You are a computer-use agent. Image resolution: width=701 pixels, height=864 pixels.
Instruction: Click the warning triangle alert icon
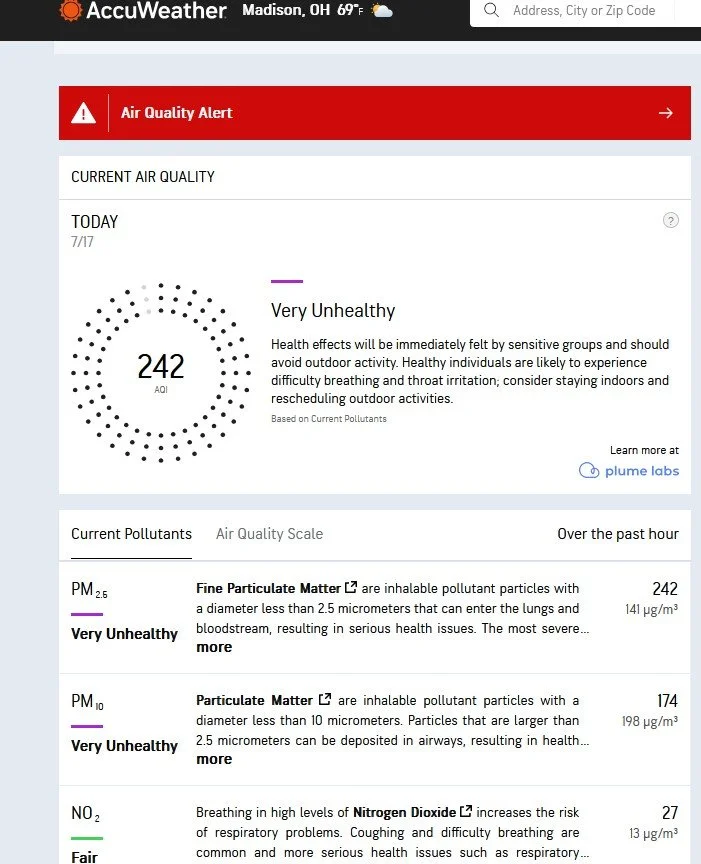83,113
